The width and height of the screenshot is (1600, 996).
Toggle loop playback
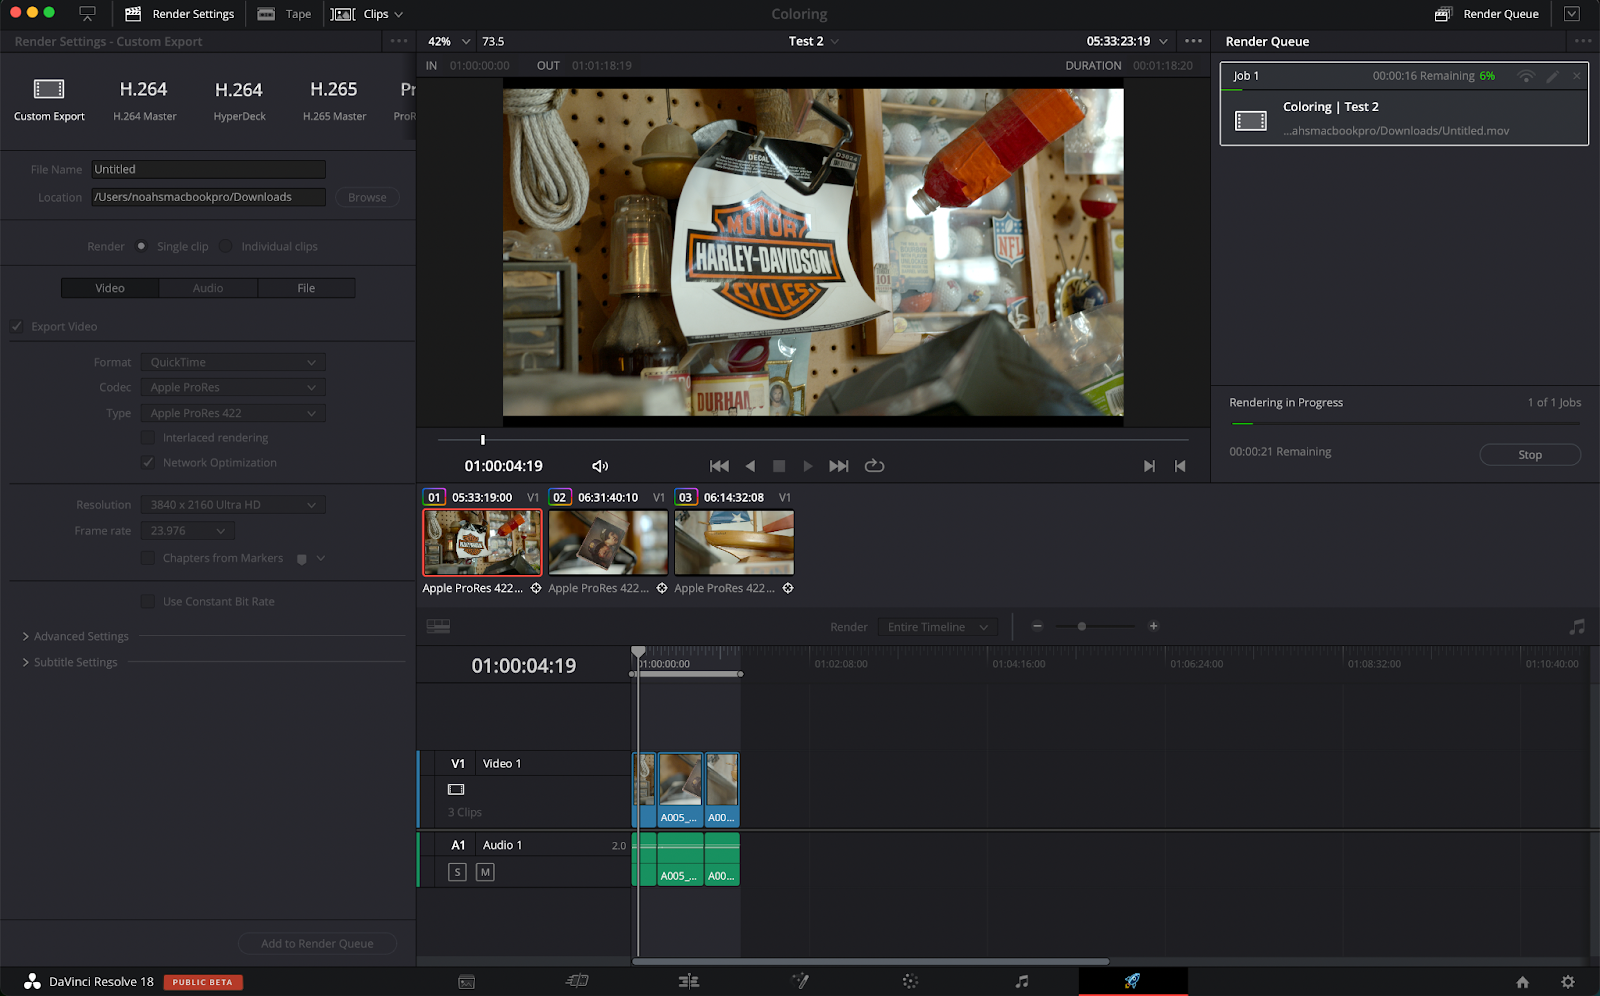(874, 466)
